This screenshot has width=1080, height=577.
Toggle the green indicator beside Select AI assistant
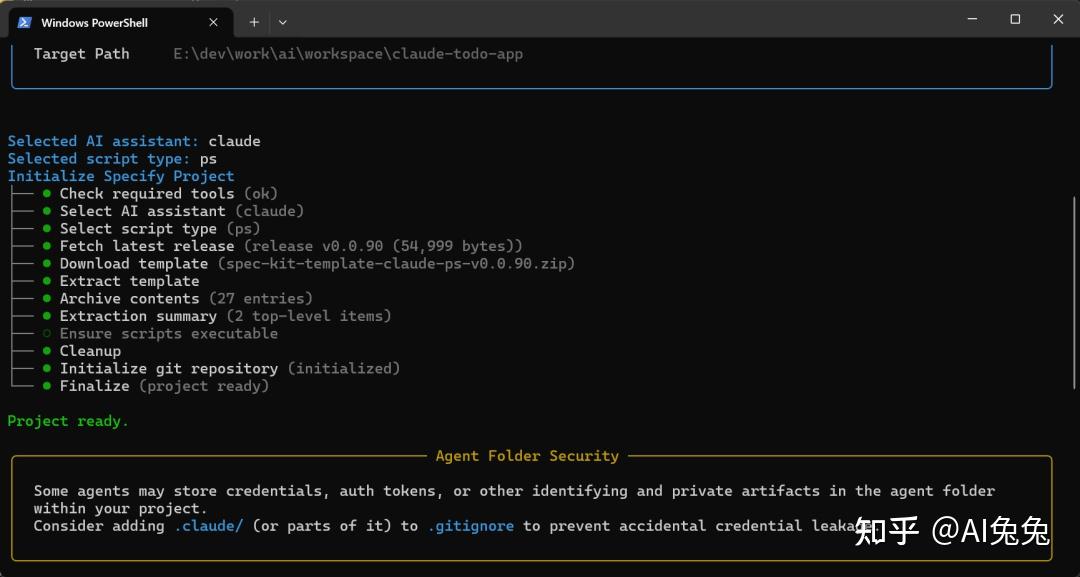click(46, 211)
